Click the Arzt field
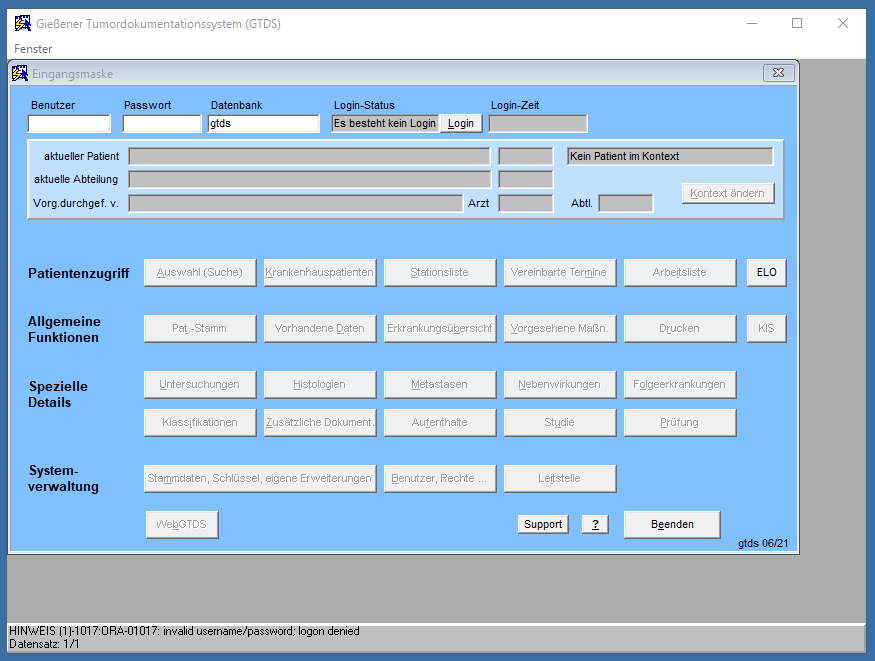Viewport: 875px width, 661px height. pyautogui.click(x=526, y=203)
